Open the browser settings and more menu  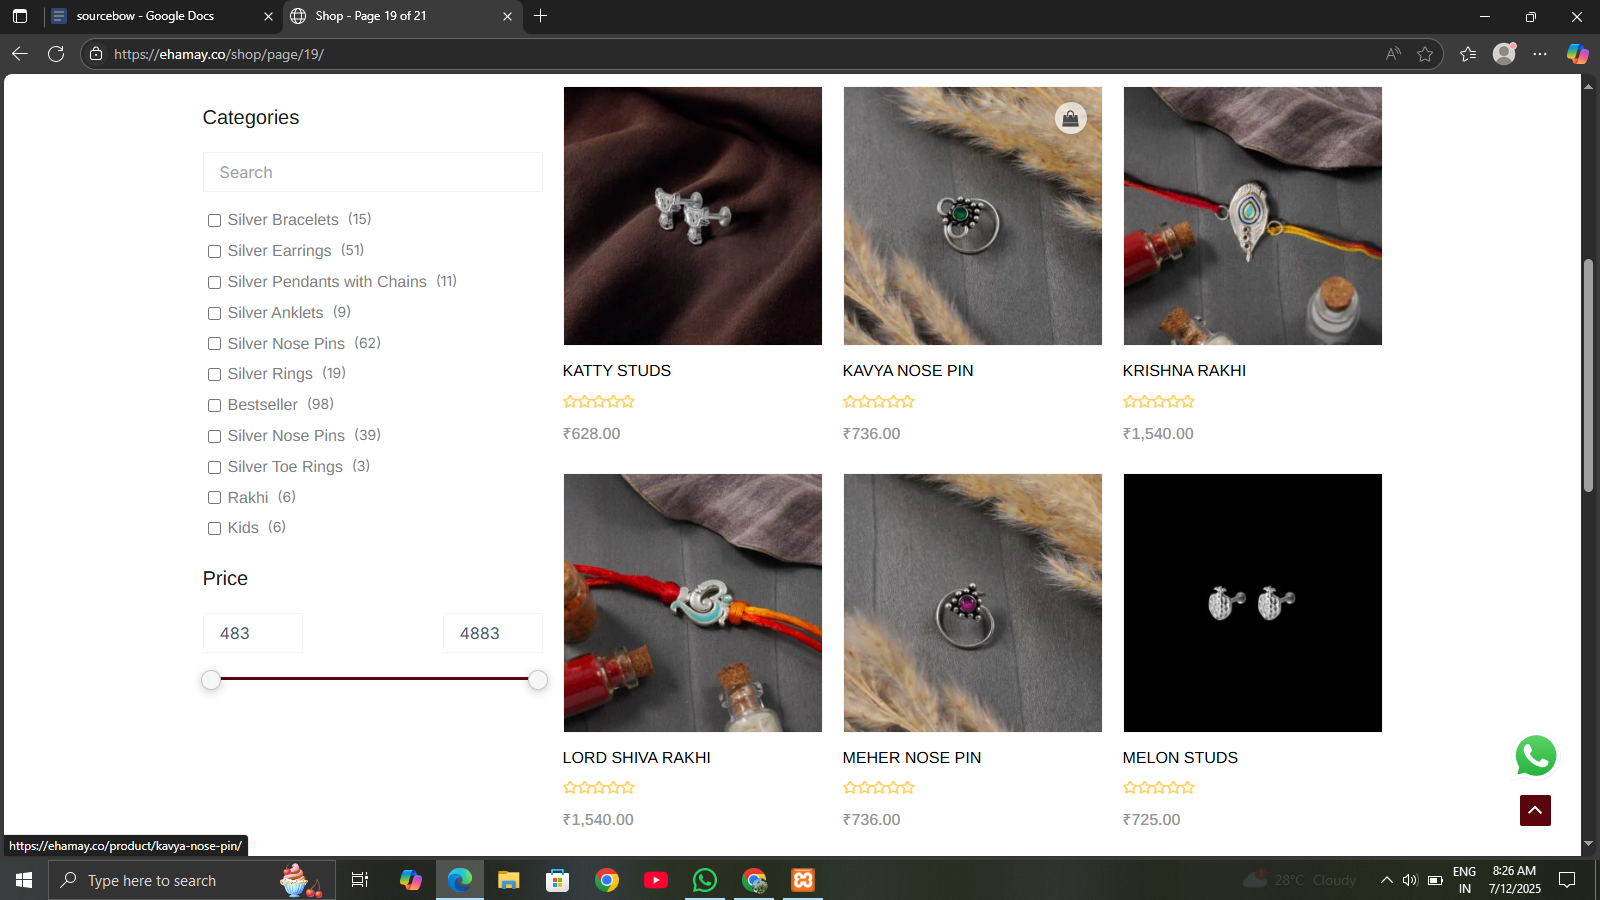pyautogui.click(x=1540, y=54)
